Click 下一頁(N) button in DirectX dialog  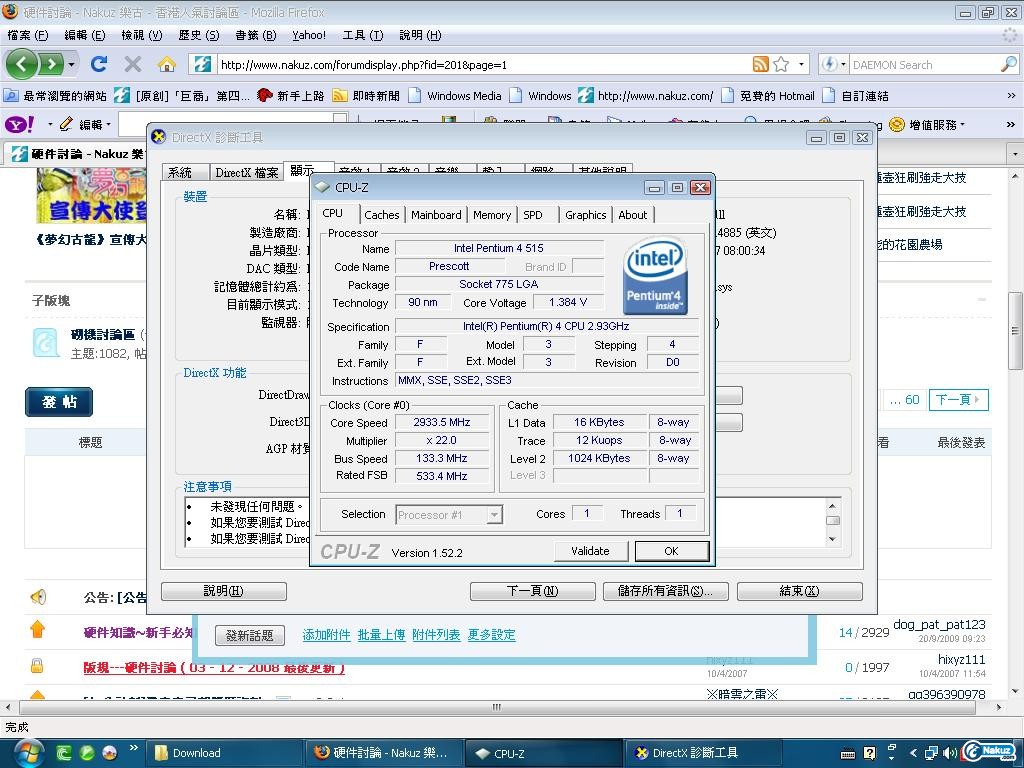[532, 591]
